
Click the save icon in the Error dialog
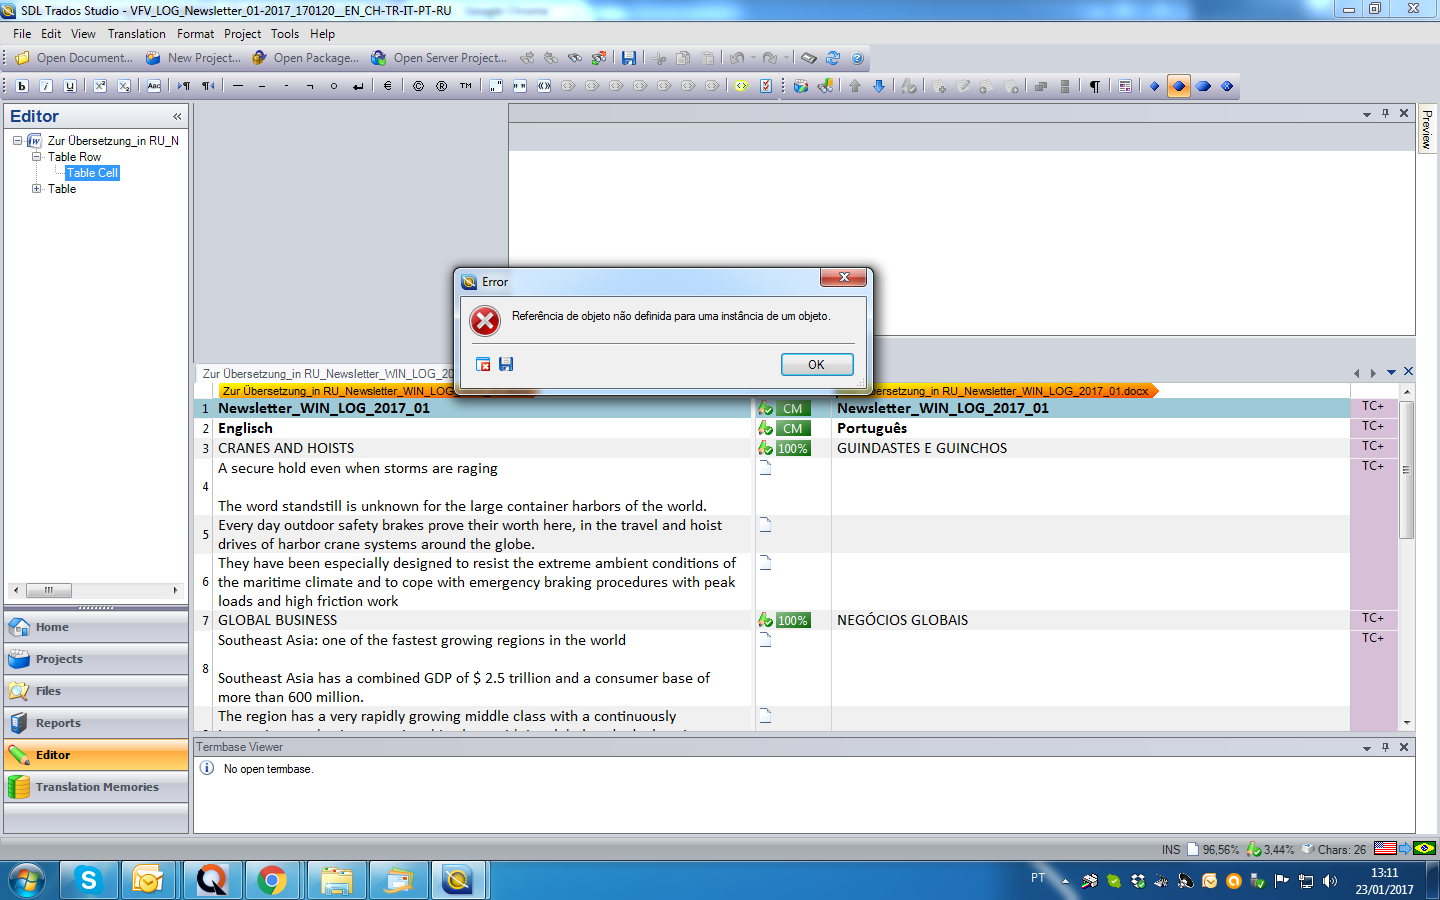click(506, 364)
